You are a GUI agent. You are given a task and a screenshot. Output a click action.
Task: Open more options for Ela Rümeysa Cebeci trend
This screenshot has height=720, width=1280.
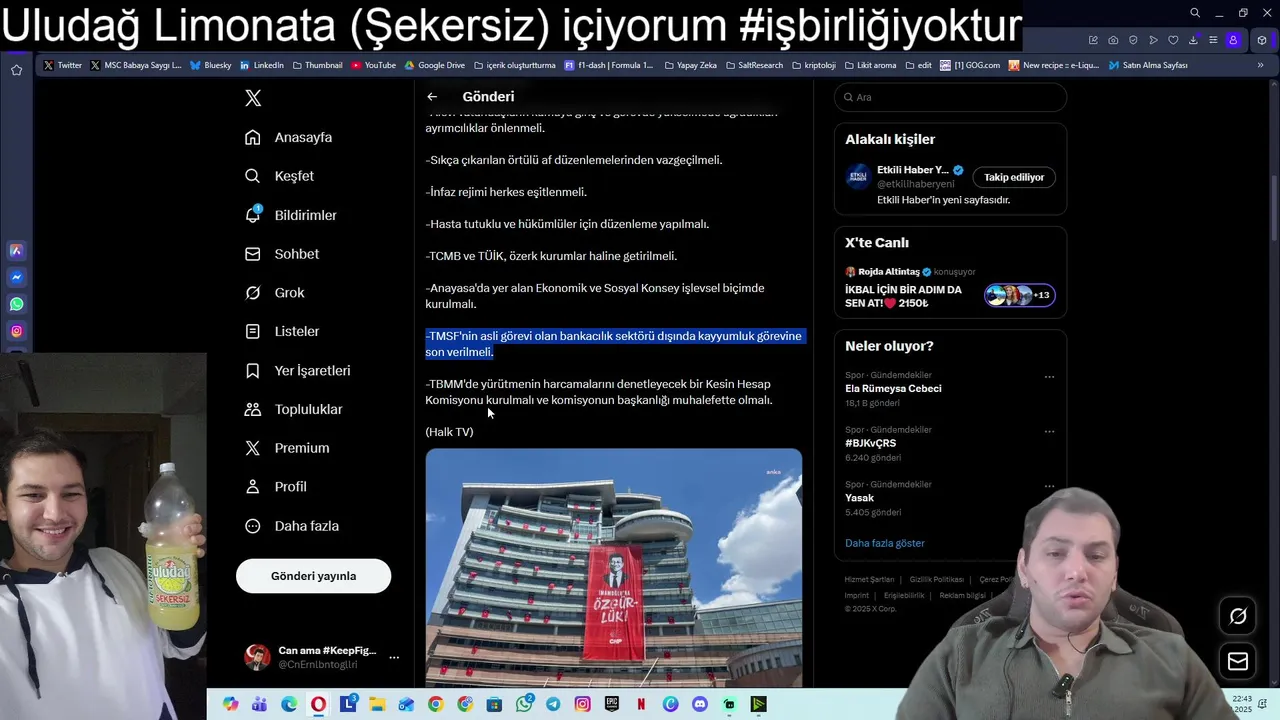point(1049,377)
